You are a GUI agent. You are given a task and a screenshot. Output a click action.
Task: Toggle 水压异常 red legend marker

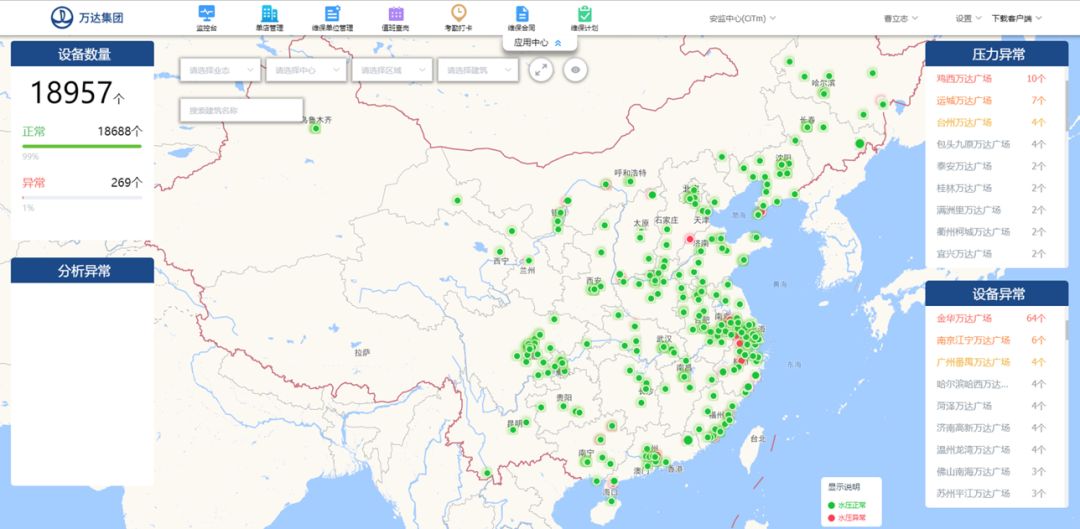831,518
